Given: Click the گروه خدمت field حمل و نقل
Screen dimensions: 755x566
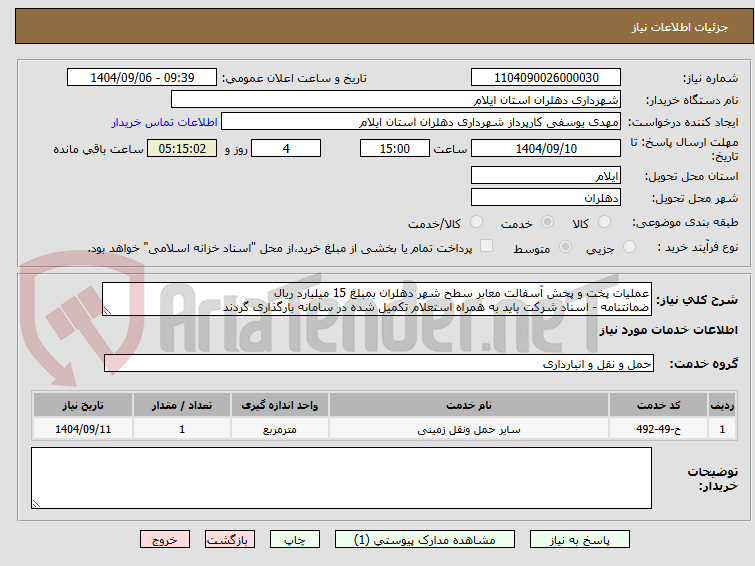Looking at the screenshot, I should click(378, 363).
